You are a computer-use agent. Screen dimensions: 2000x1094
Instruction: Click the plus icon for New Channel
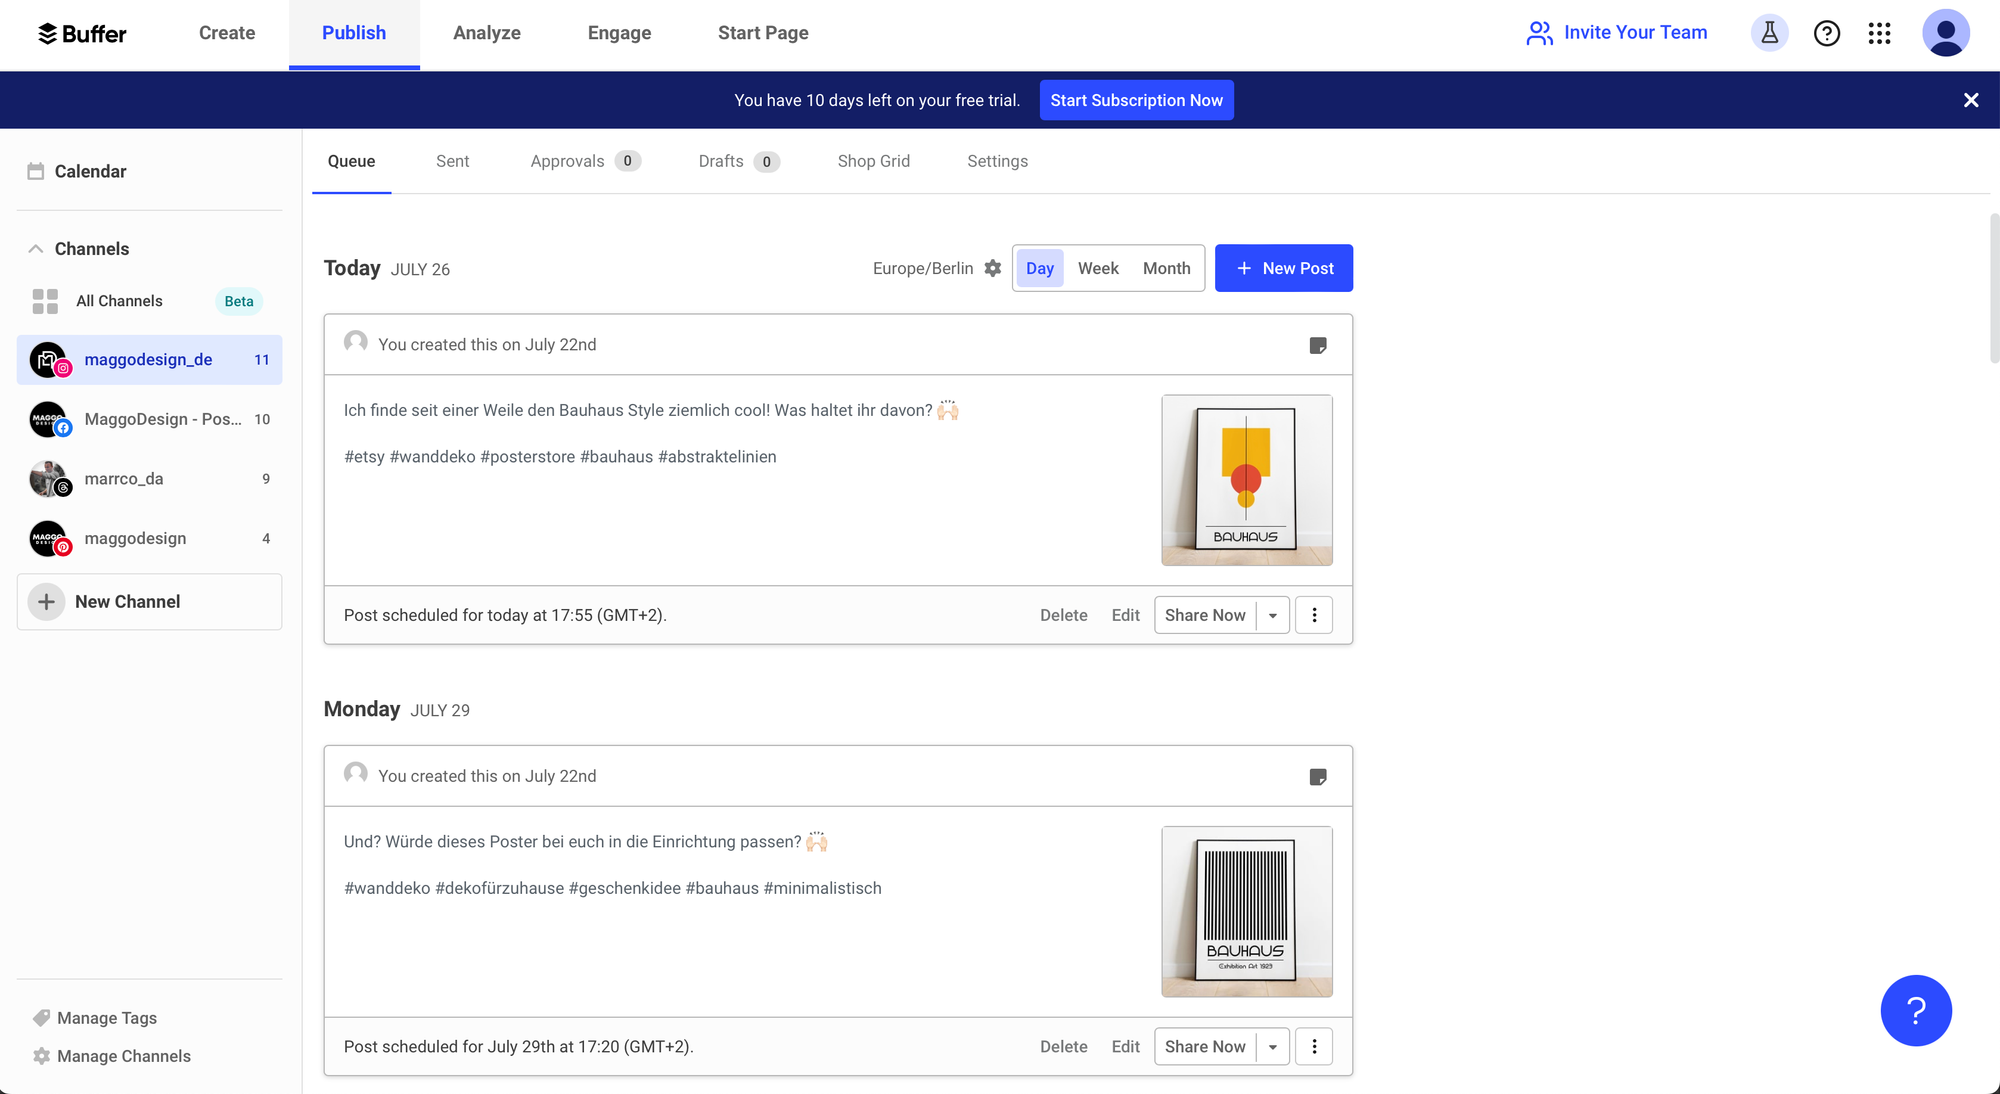(46, 602)
